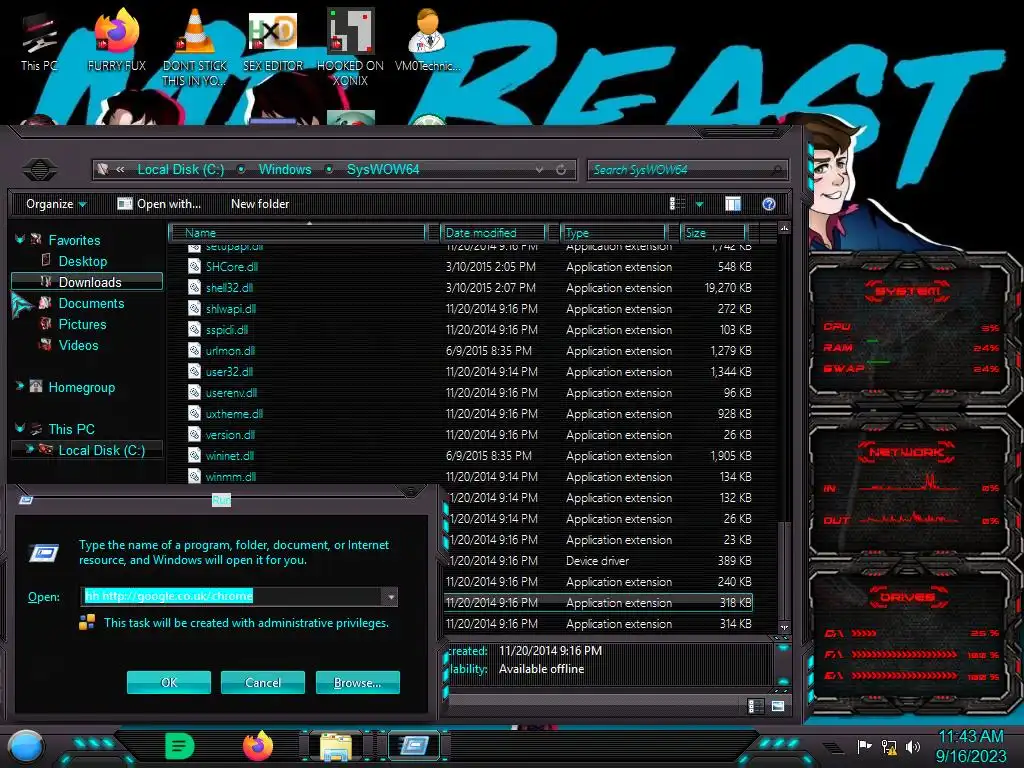Screen dimensions: 1024x768
Task: Click Open with... in the toolbar
Action: [159, 204]
